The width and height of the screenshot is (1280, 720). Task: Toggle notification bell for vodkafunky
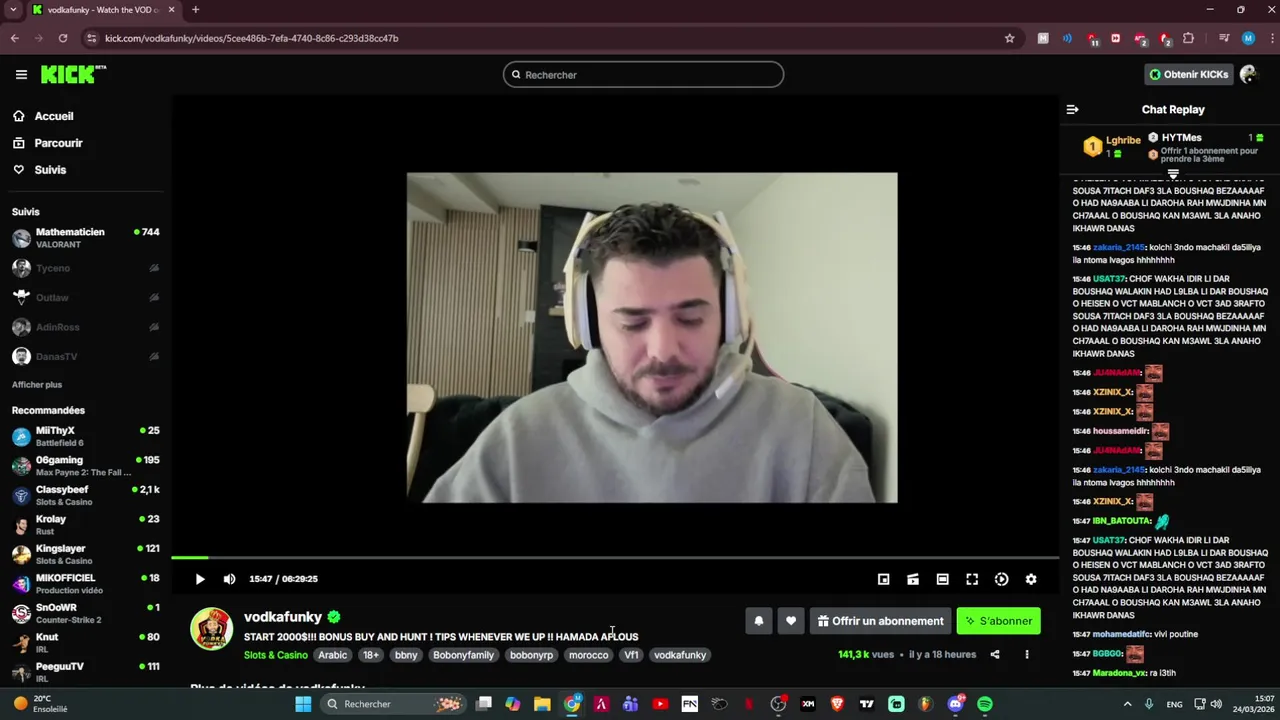coord(759,621)
